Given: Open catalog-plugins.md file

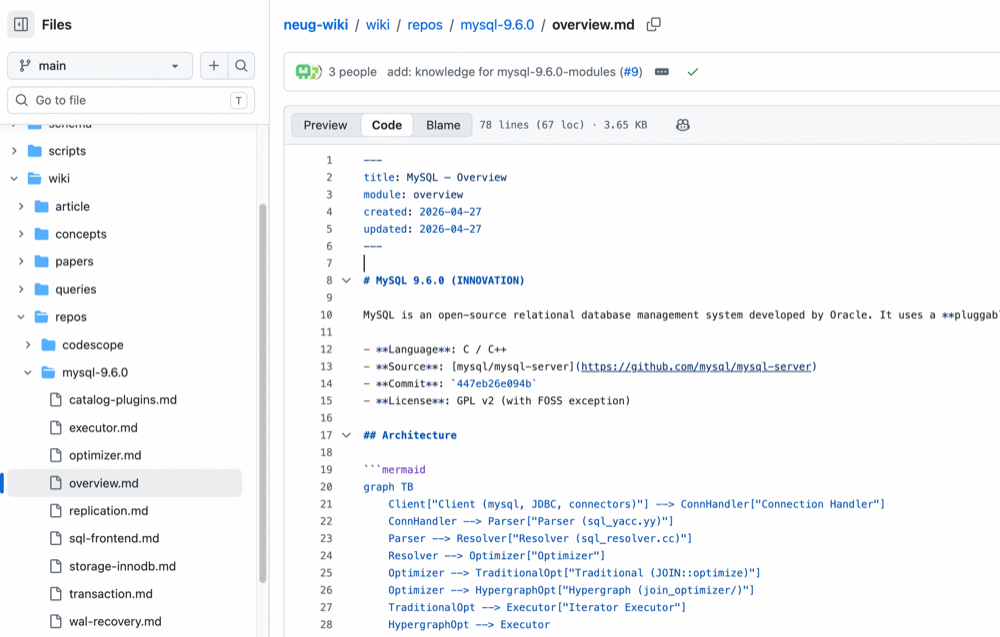Looking at the screenshot, I should click(123, 400).
